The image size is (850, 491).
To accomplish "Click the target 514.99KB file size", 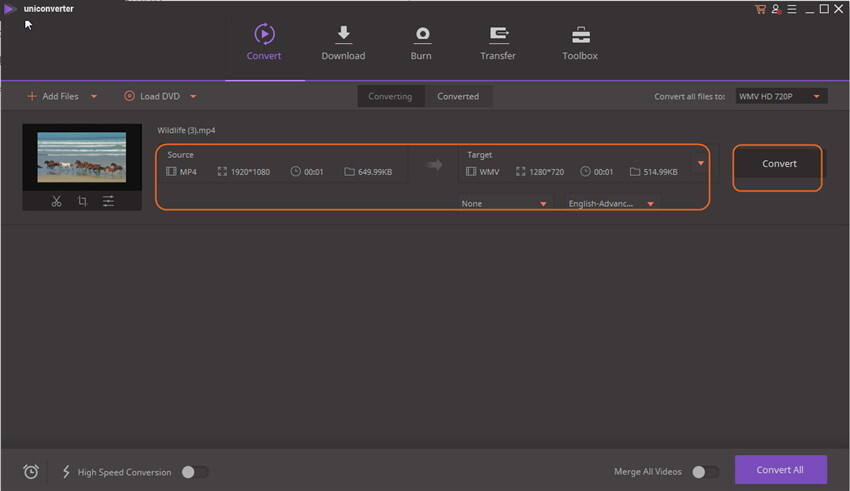I will point(660,172).
